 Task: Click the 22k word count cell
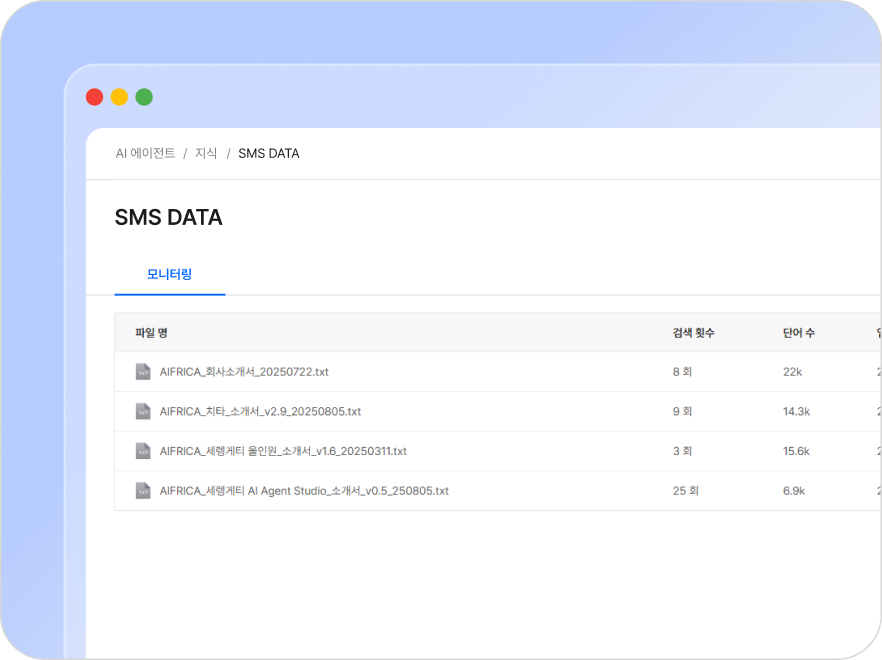pyautogui.click(x=791, y=372)
